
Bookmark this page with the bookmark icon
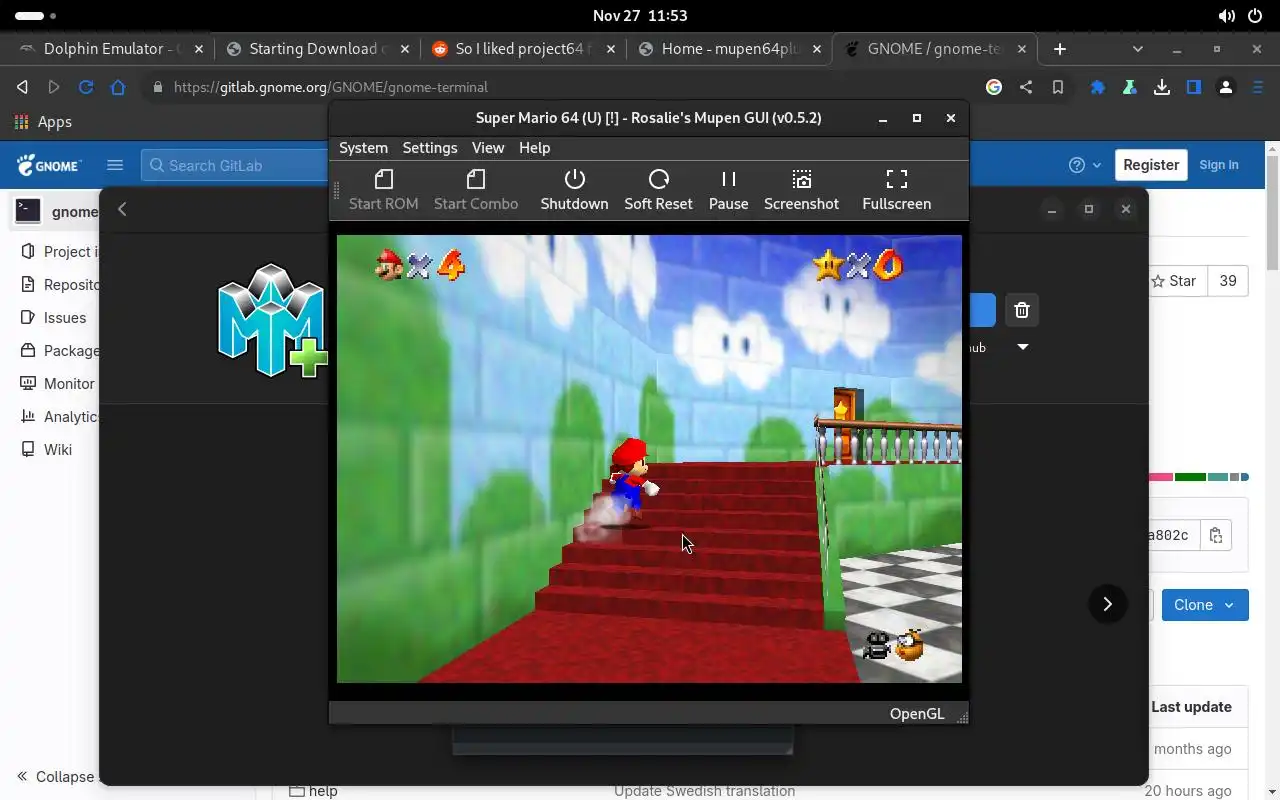pos(1058,87)
